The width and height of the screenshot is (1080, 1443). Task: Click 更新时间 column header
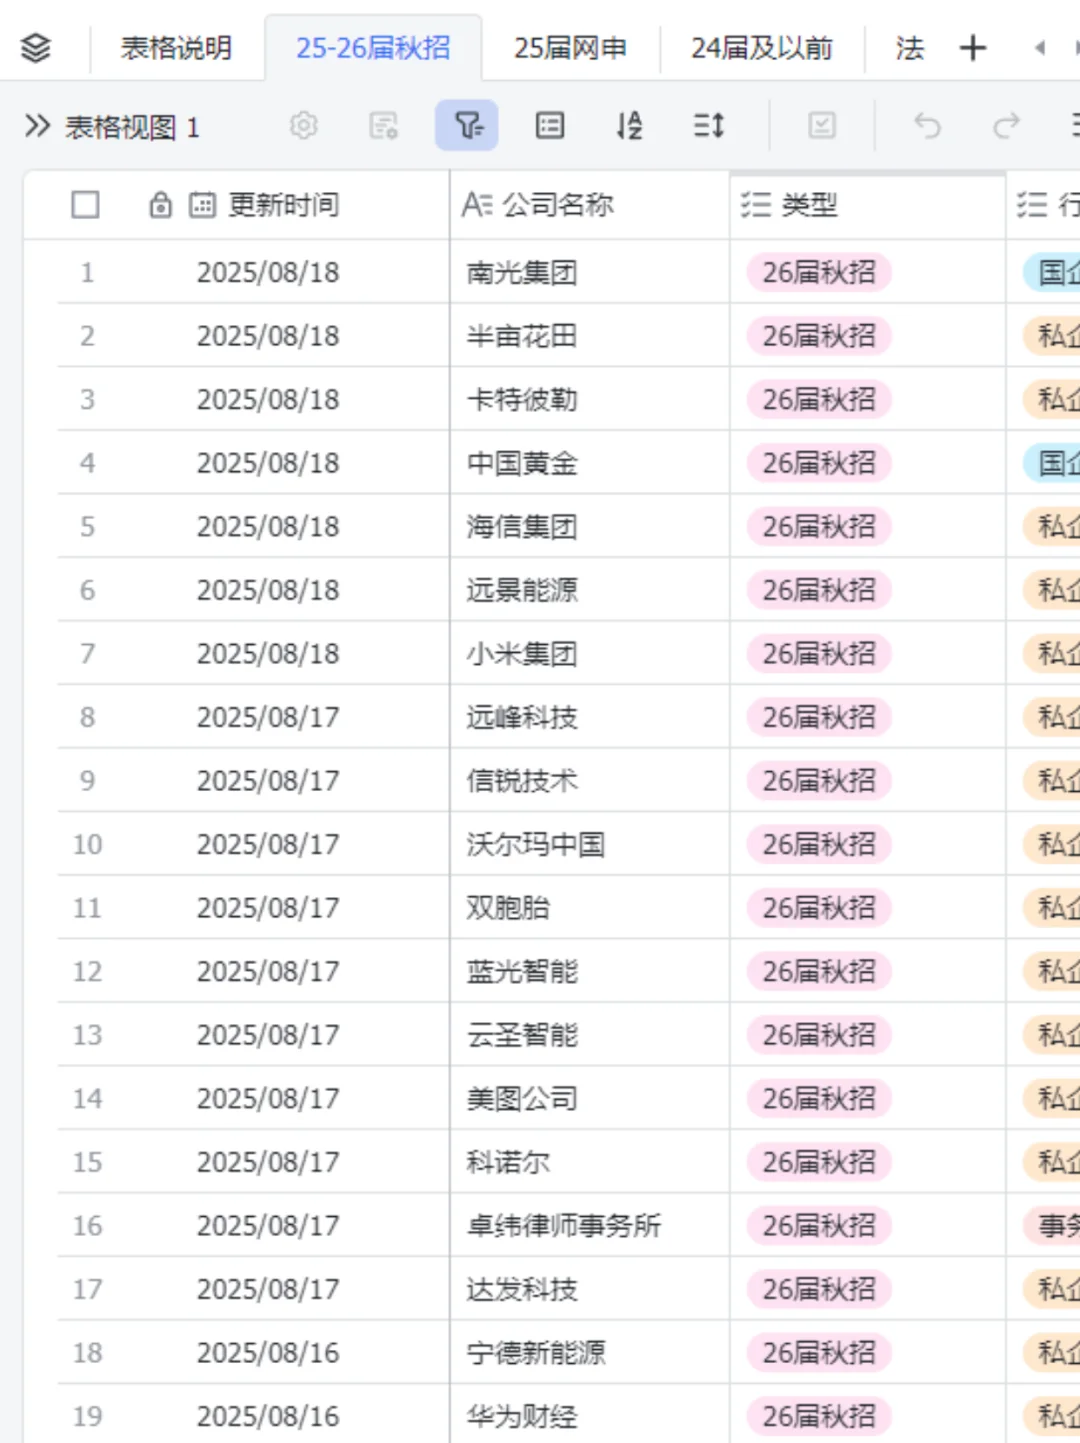(284, 205)
